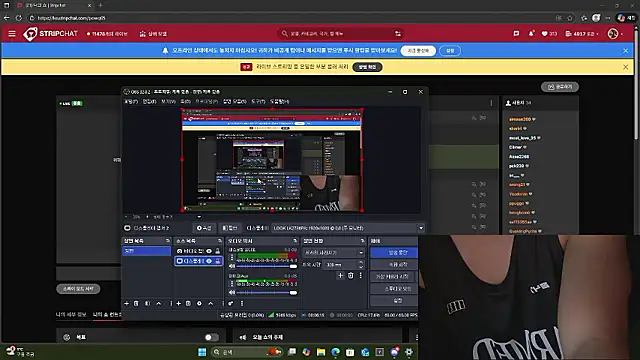Open the Edit menu in OBS
Image resolution: width=640 pixels, height=360 pixels.
pos(149,101)
